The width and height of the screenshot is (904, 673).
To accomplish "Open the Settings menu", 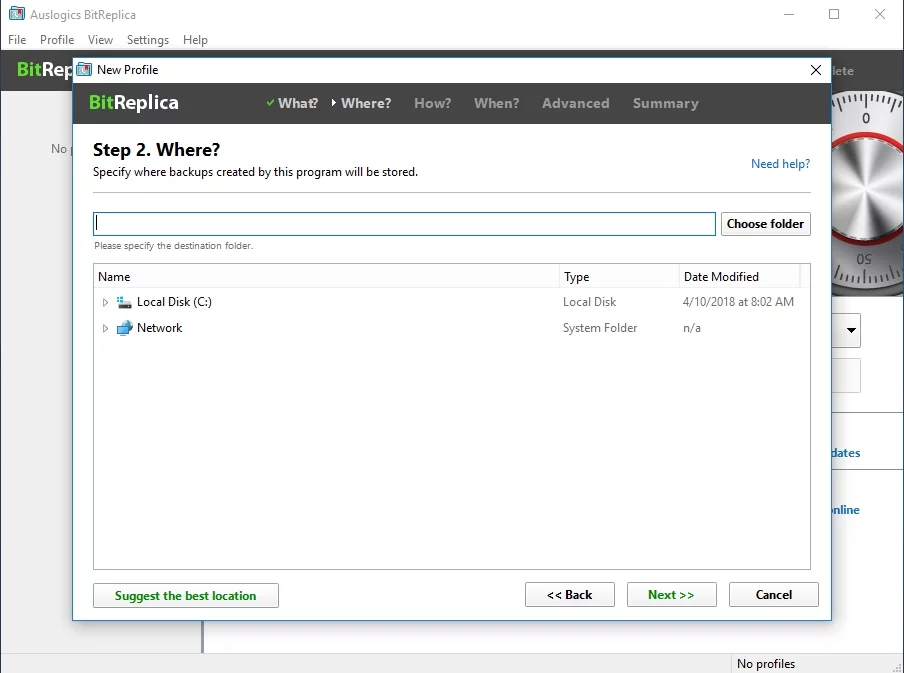I will tap(148, 40).
